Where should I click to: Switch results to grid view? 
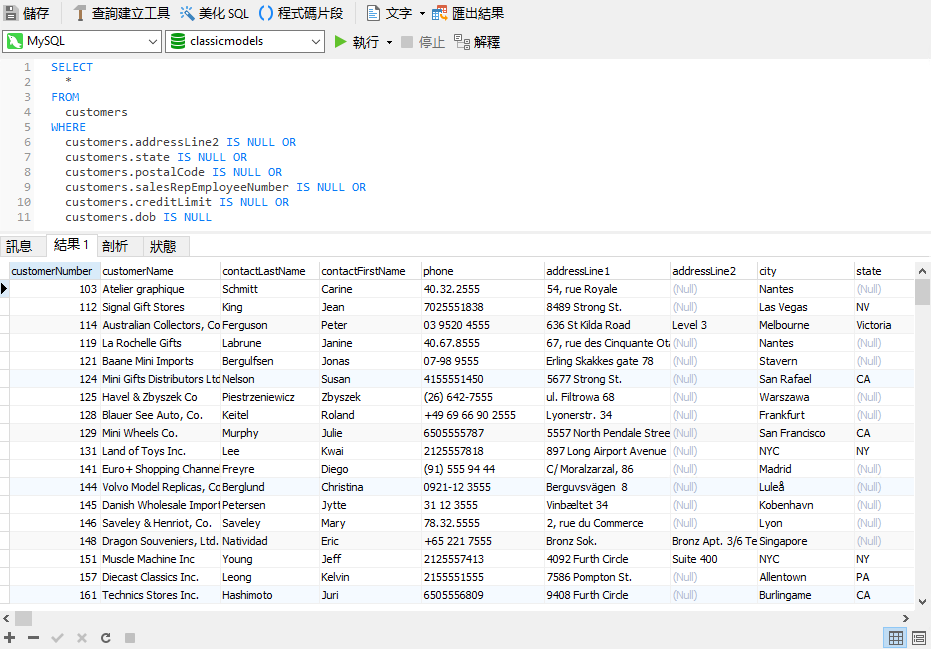(x=895, y=637)
